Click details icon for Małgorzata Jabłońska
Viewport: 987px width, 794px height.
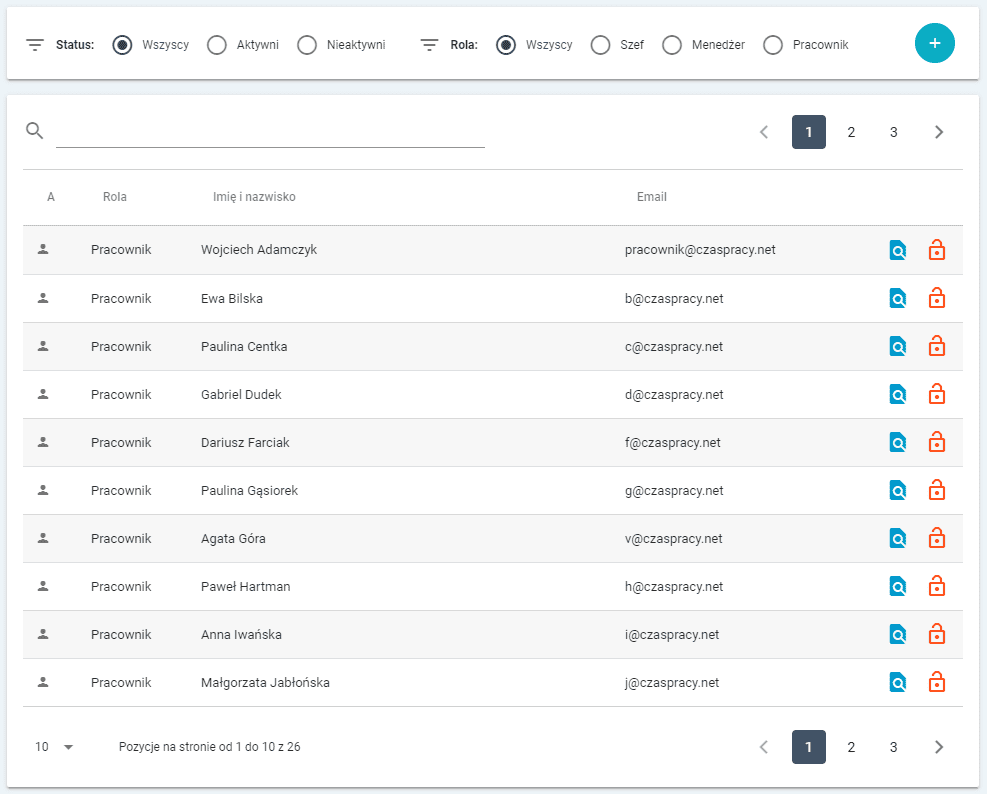(898, 682)
